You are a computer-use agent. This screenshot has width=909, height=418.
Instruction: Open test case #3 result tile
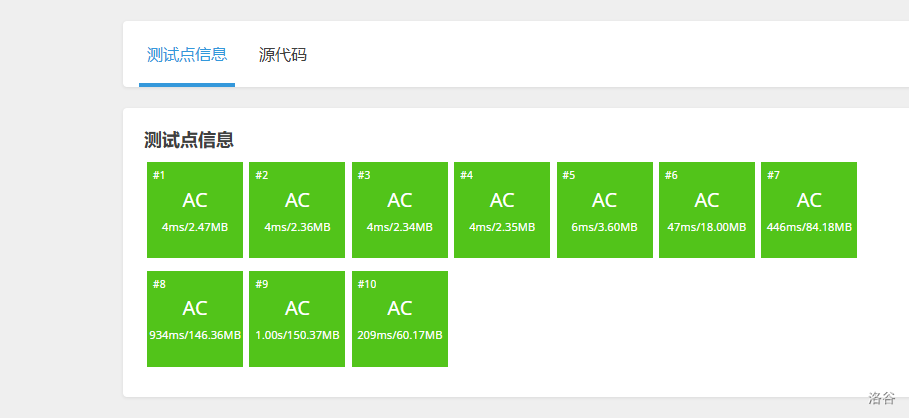(x=400, y=209)
